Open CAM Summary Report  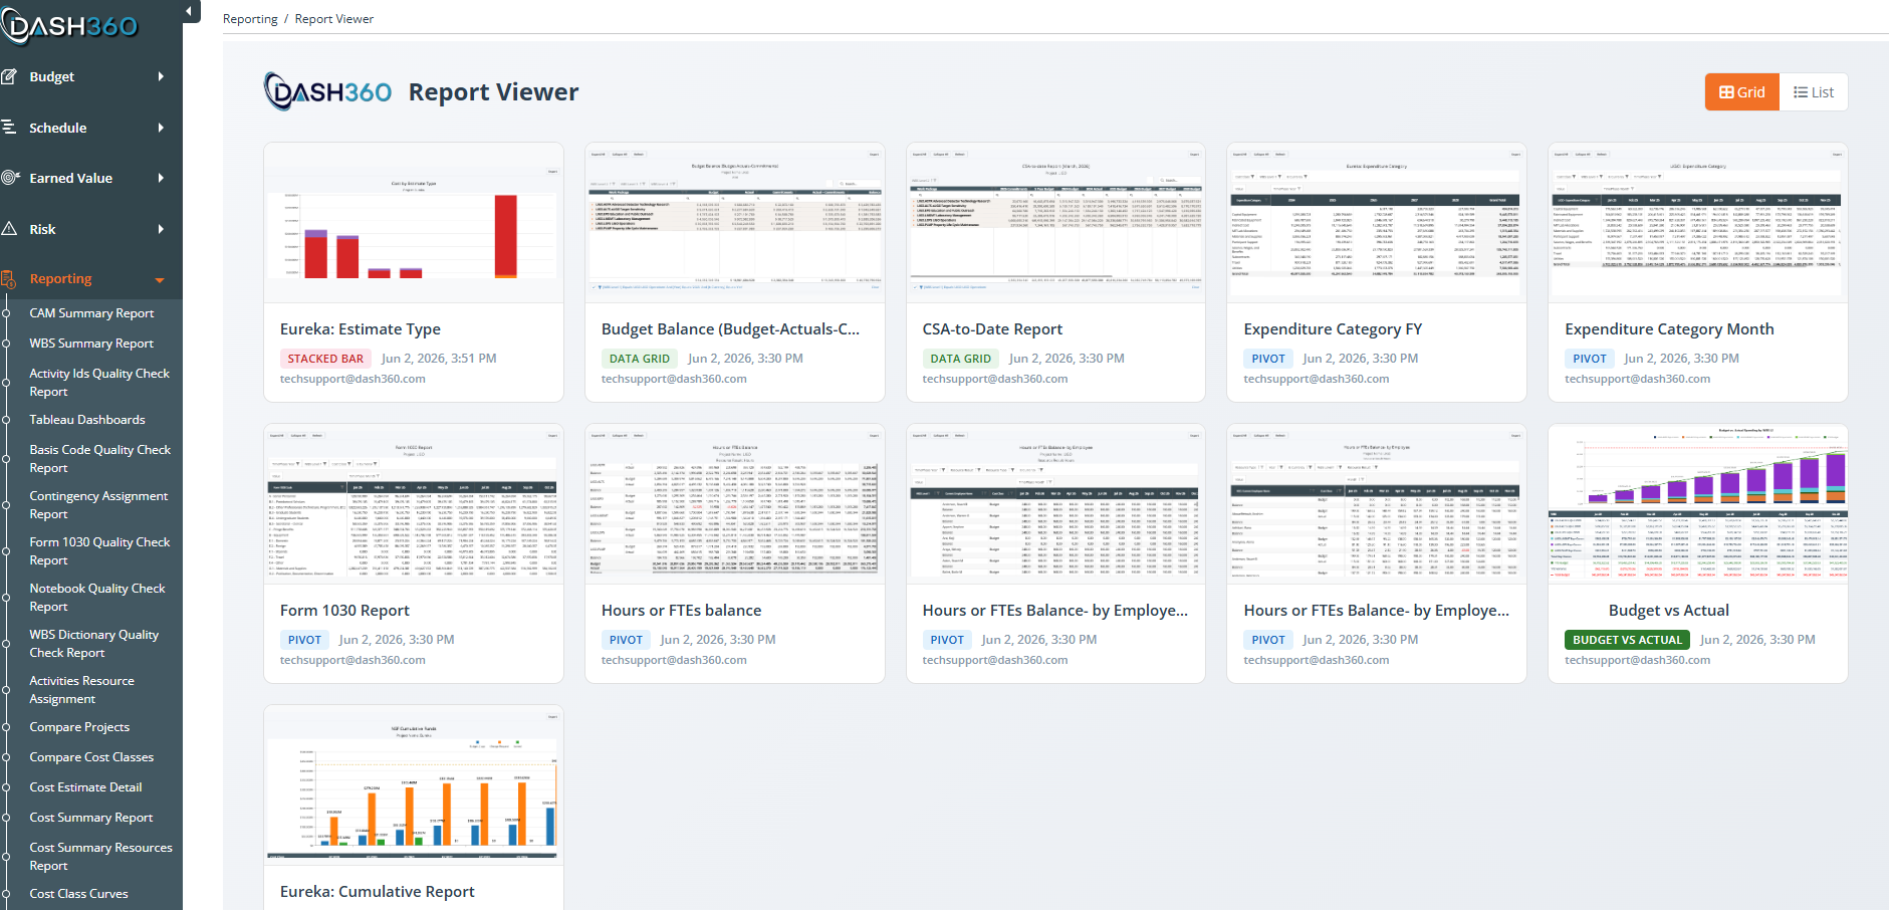(x=92, y=313)
